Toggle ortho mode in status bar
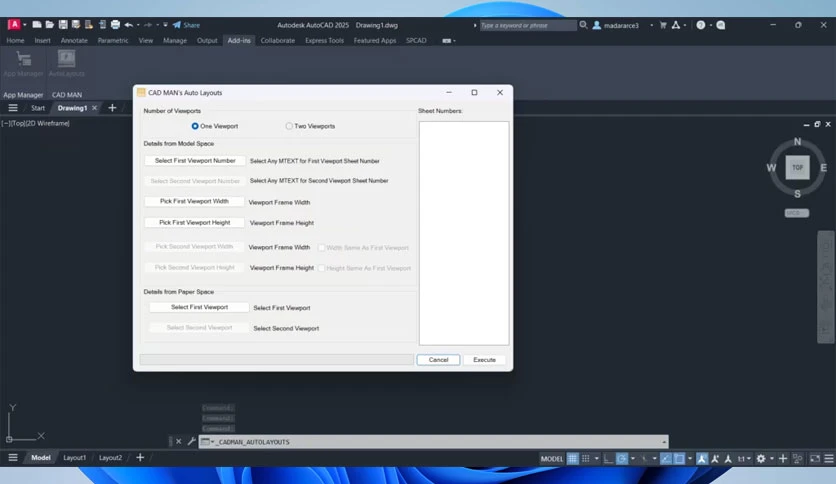 (608, 458)
